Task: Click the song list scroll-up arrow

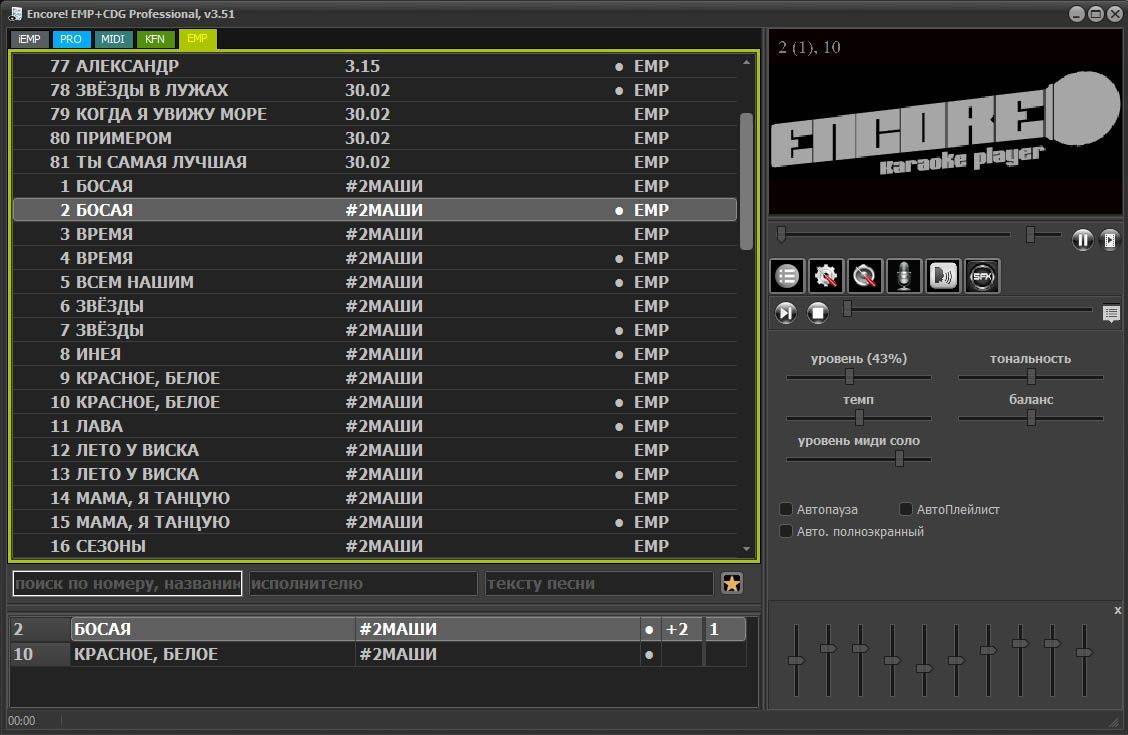Action: click(x=746, y=63)
